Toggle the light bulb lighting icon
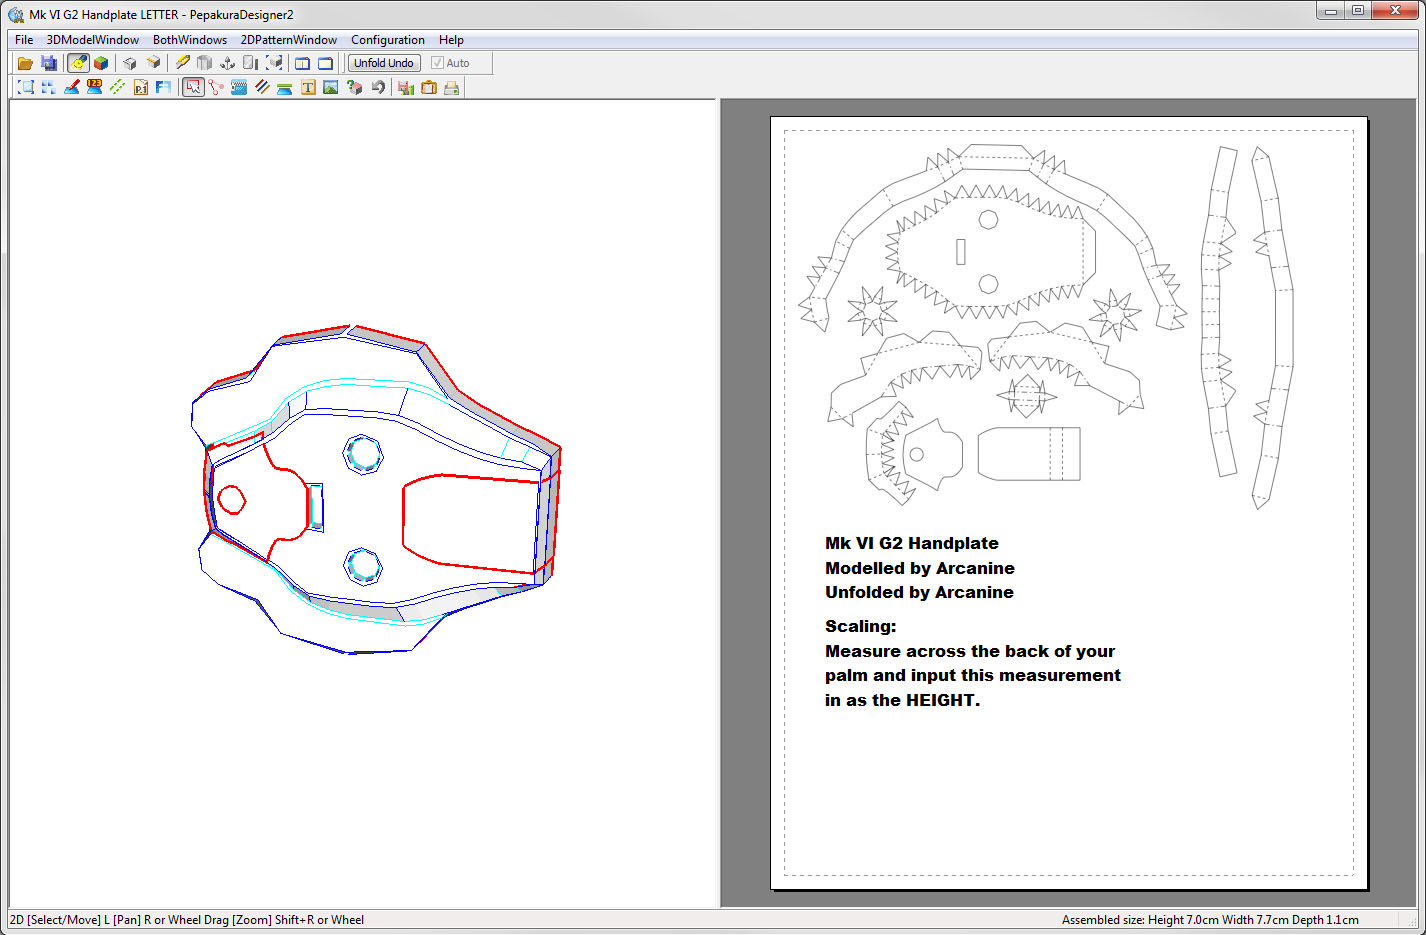 coord(78,63)
